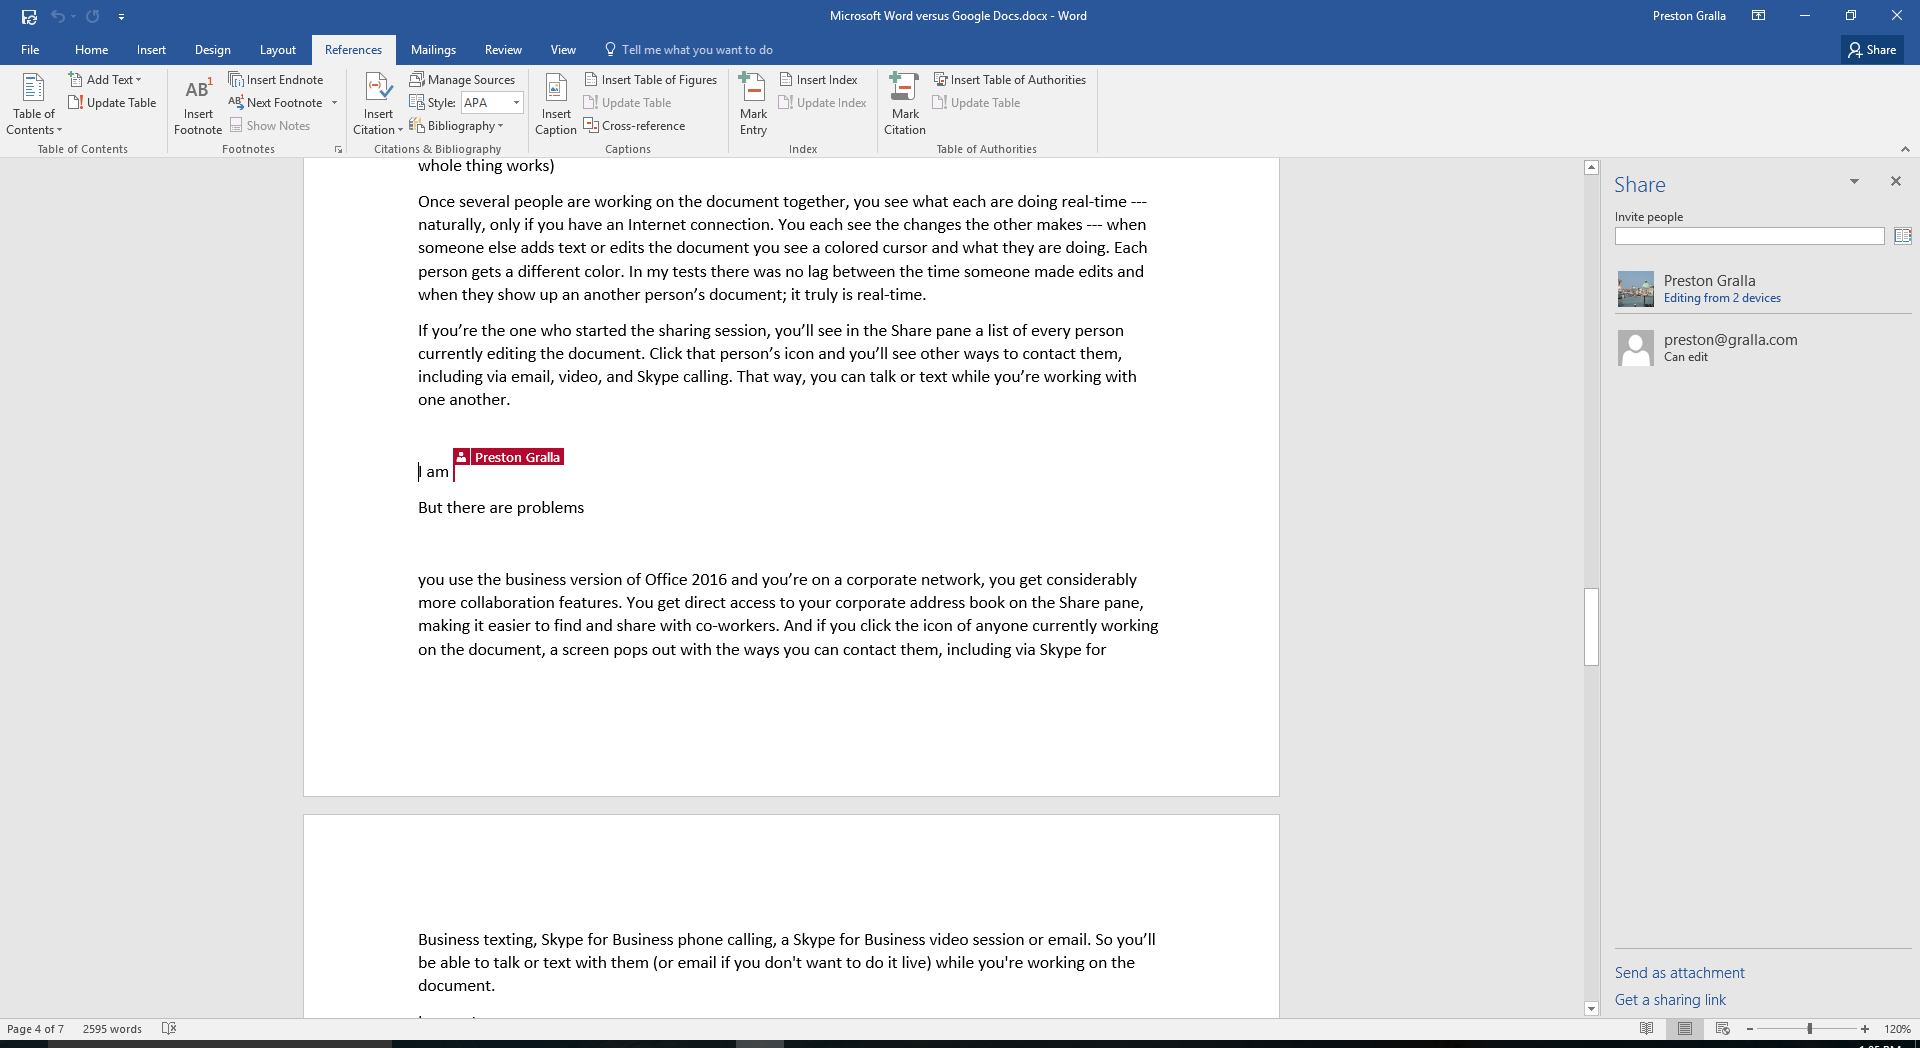Screen dimensions: 1920x1048
Task: Switch to Review tab
Action: [x=503, y=49]
